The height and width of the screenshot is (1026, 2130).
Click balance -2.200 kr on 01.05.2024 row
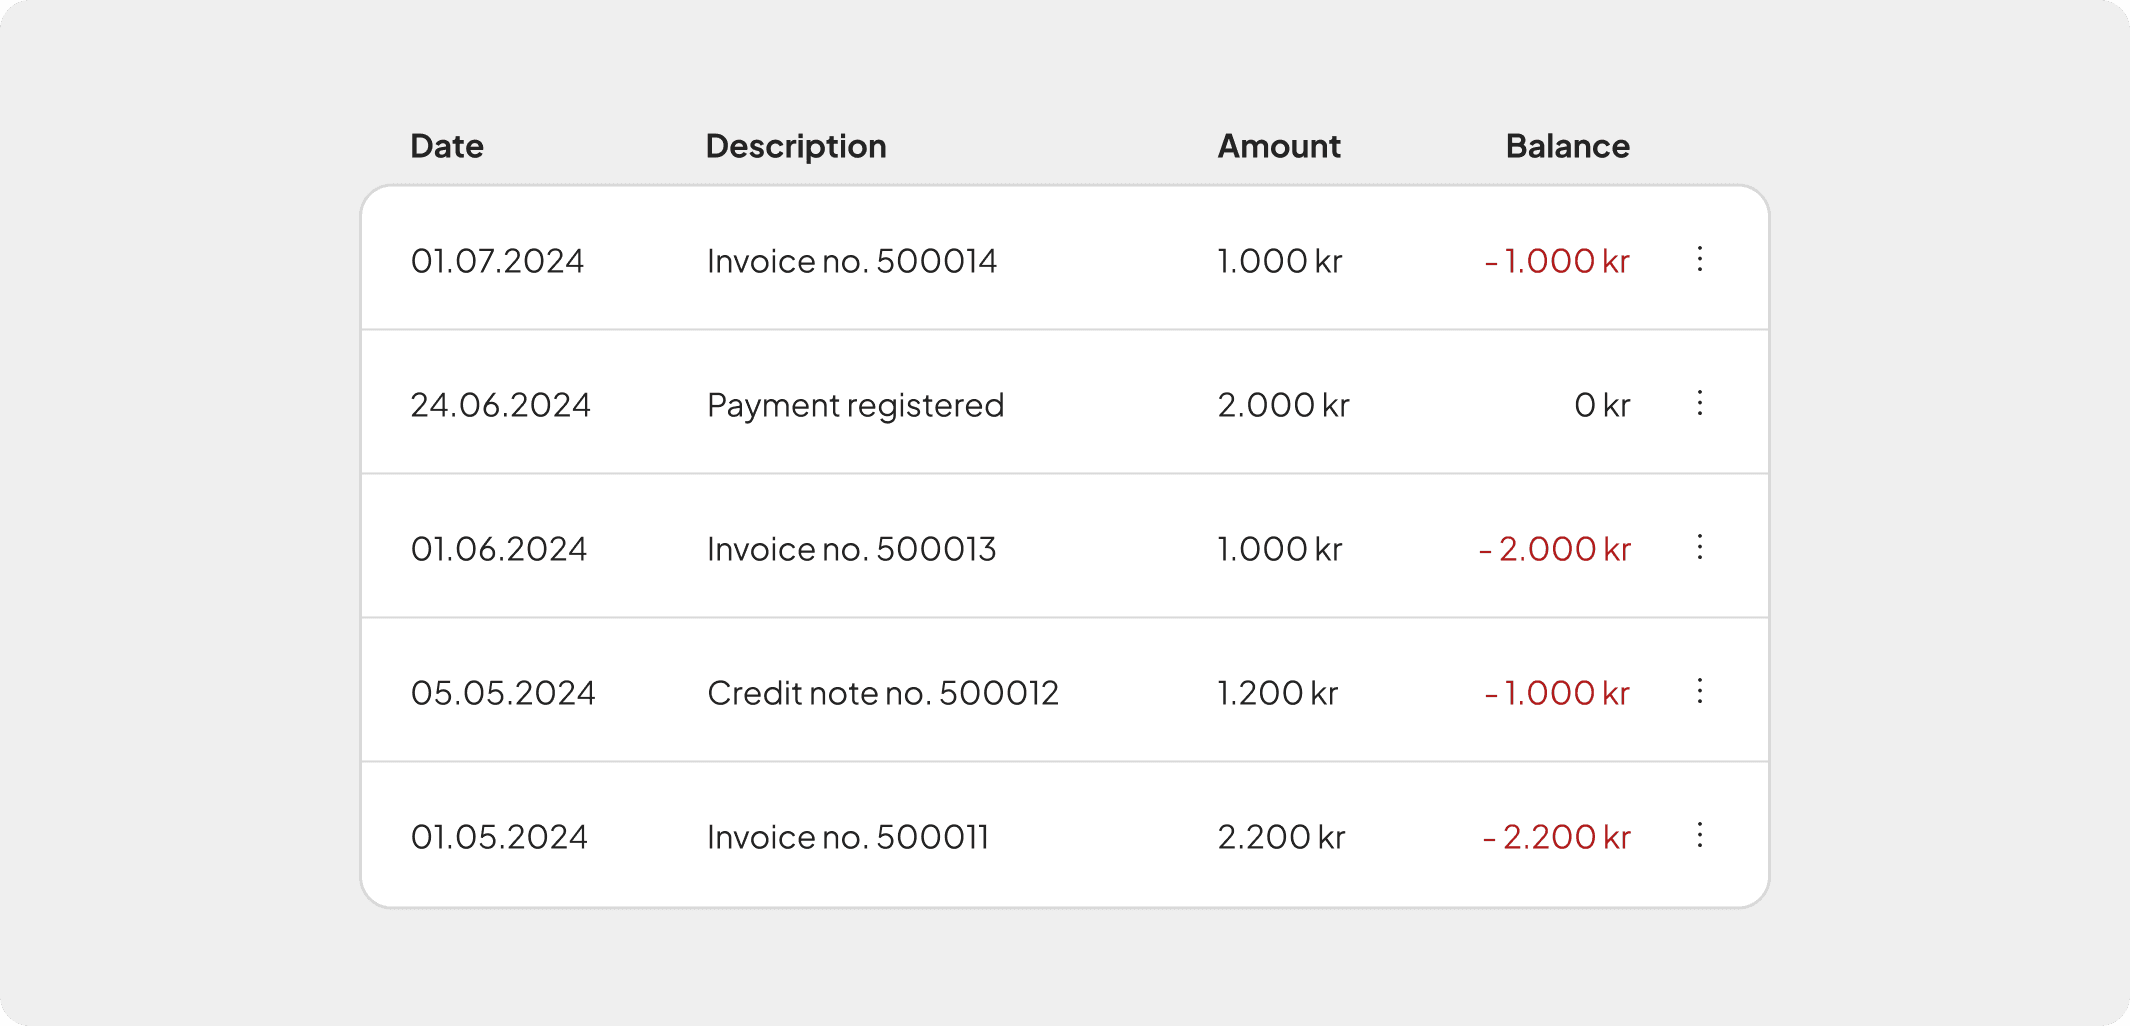point(1557,837)
